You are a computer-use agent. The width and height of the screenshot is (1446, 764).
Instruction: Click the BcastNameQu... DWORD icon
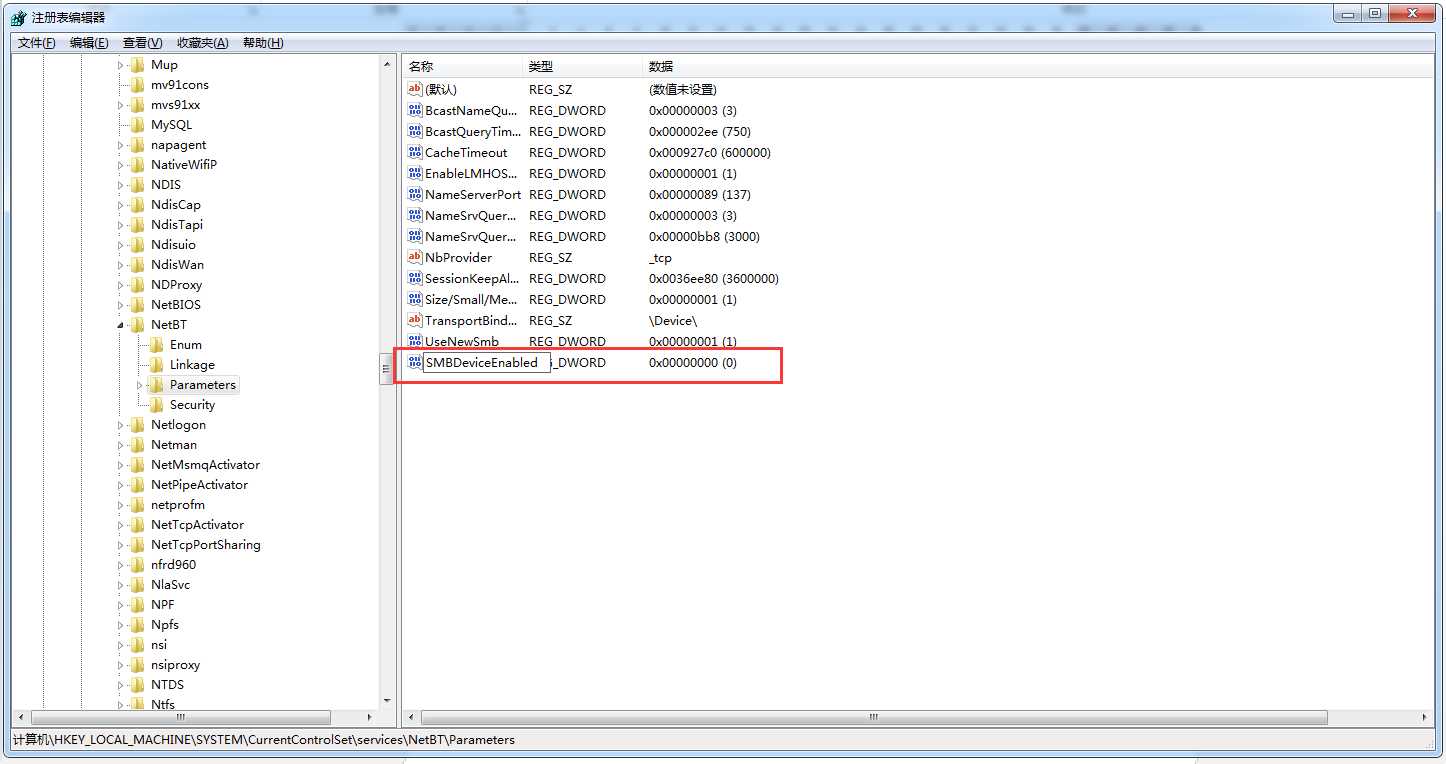(x=415, y=110)
